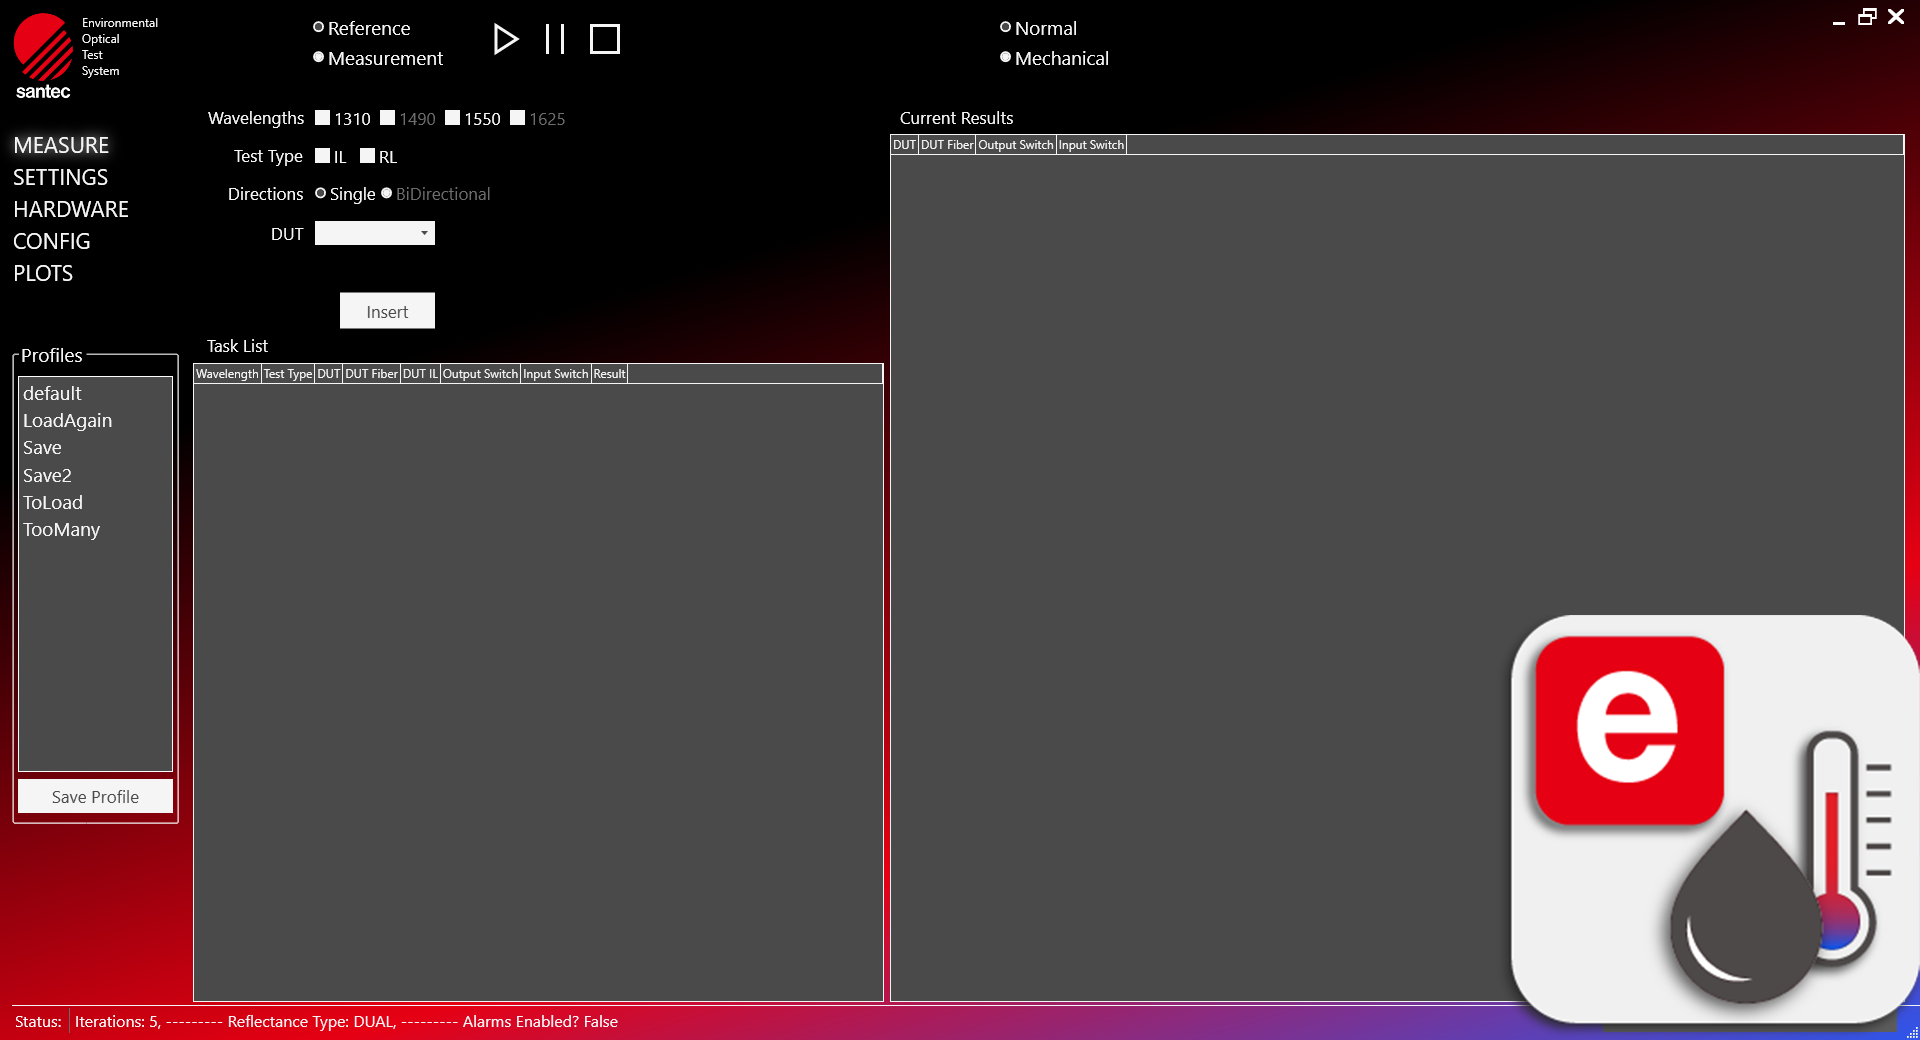1920x1040 pixels.
Task: Click the Pause icon
Action: [x=556, y=39]
